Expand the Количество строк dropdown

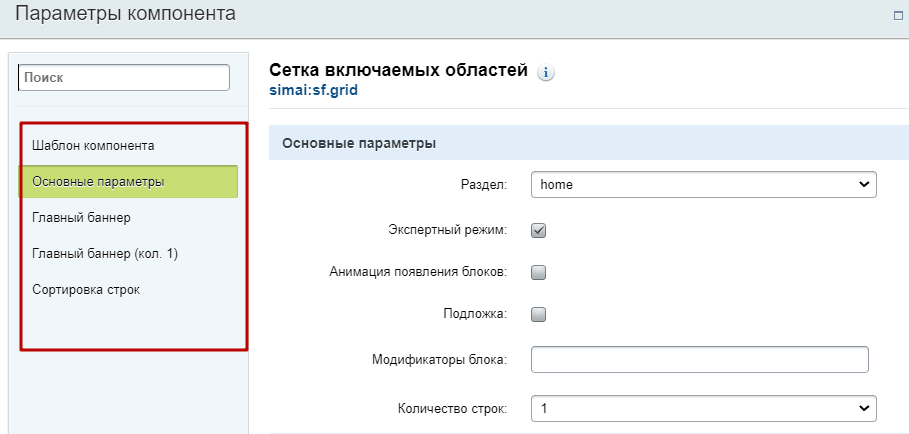(703, 408)
